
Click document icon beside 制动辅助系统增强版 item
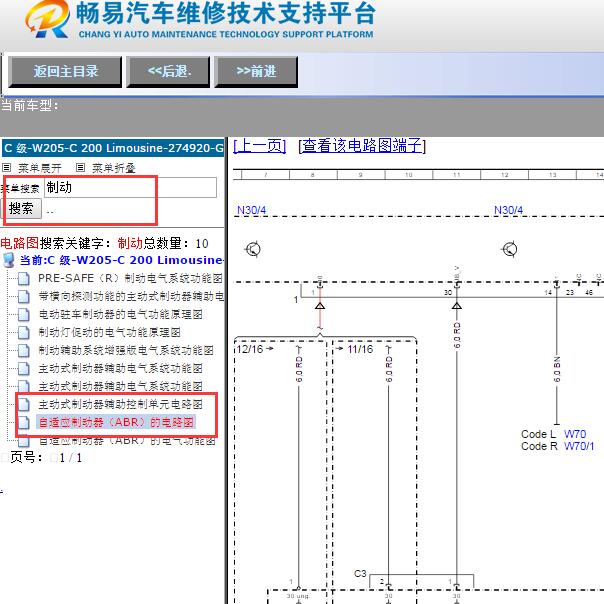tap(23, 350)
